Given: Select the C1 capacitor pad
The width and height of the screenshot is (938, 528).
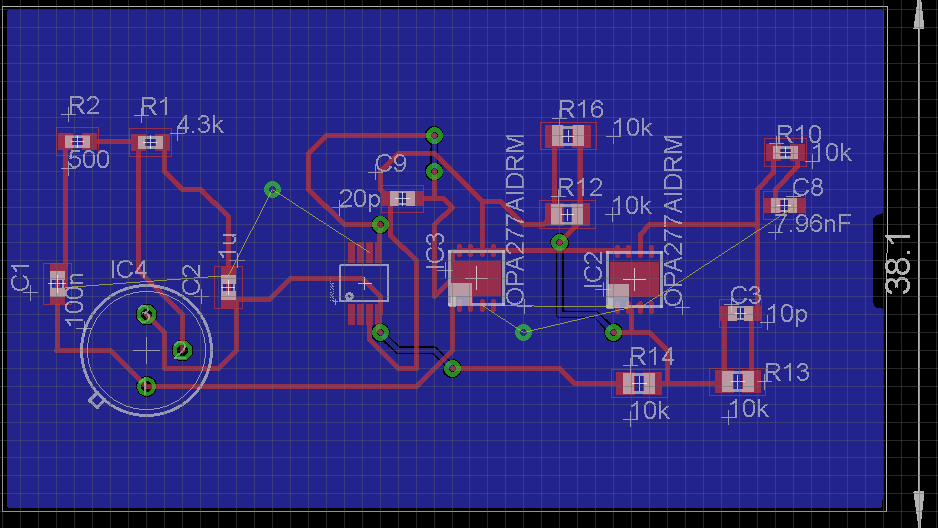Looking at the screenshot, I should 57,283.
